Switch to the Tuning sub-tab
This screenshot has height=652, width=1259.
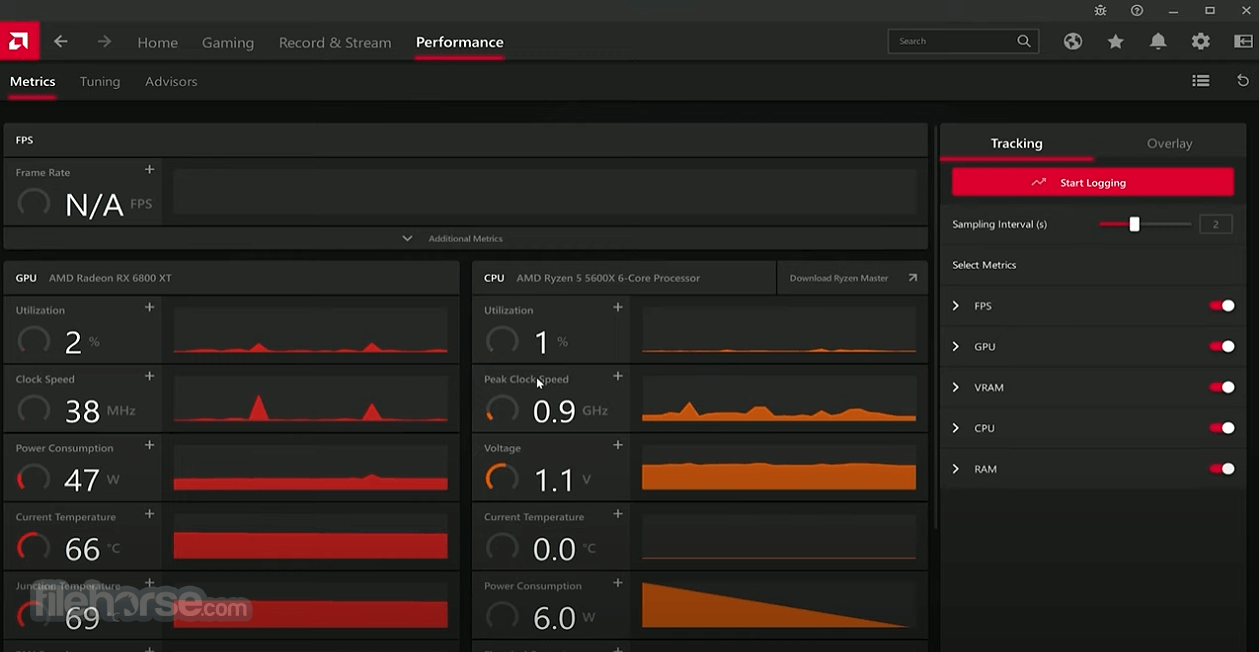[100, 82]
